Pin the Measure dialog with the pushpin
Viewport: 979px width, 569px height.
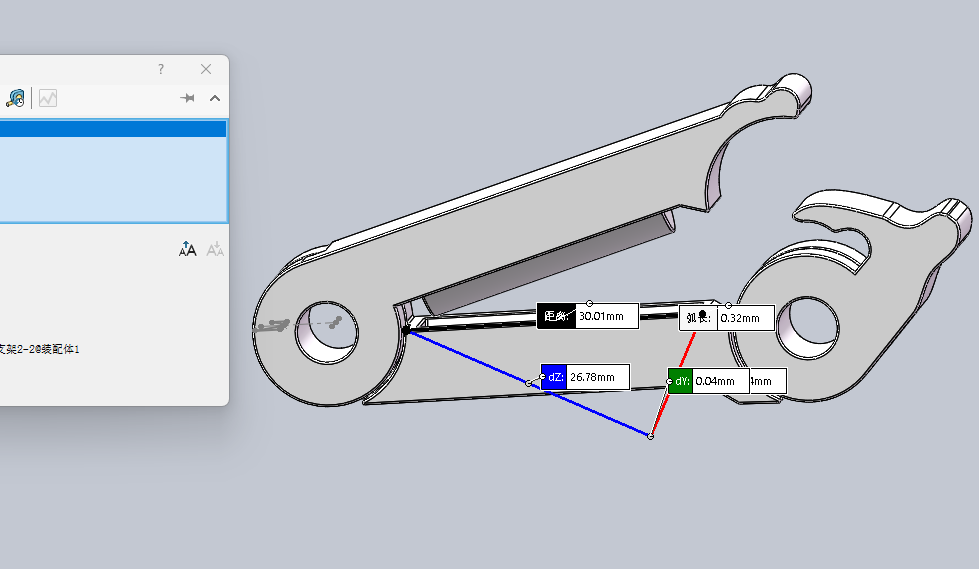(187, 98)
